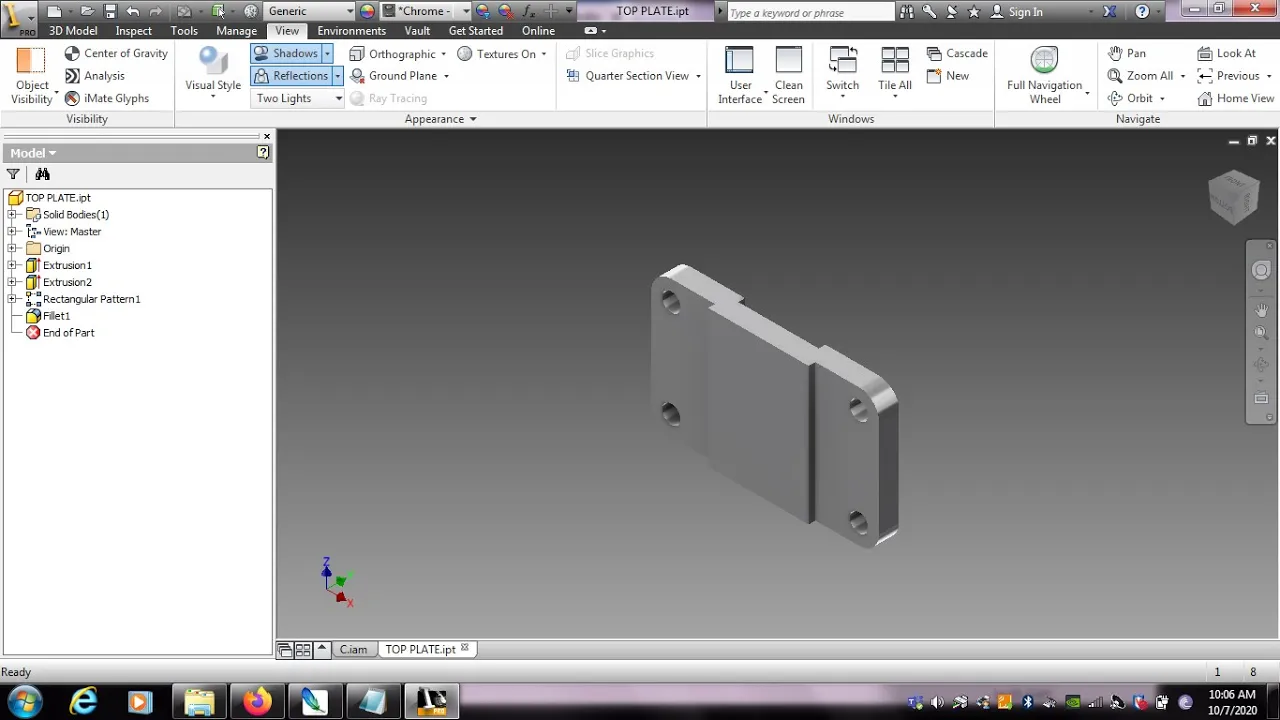Open the Vault ribbon tab

coord(417,30)
